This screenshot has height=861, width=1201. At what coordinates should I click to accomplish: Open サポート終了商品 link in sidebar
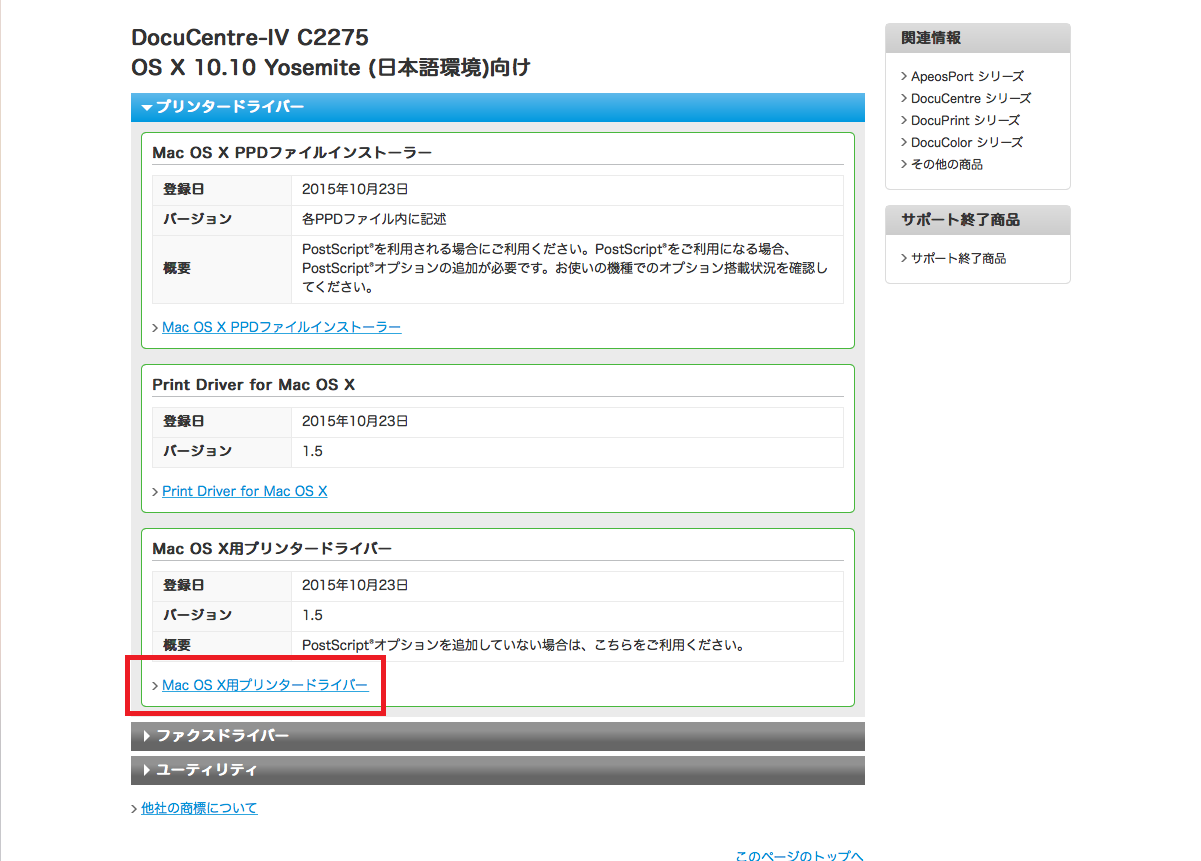(x=958, y=258)
